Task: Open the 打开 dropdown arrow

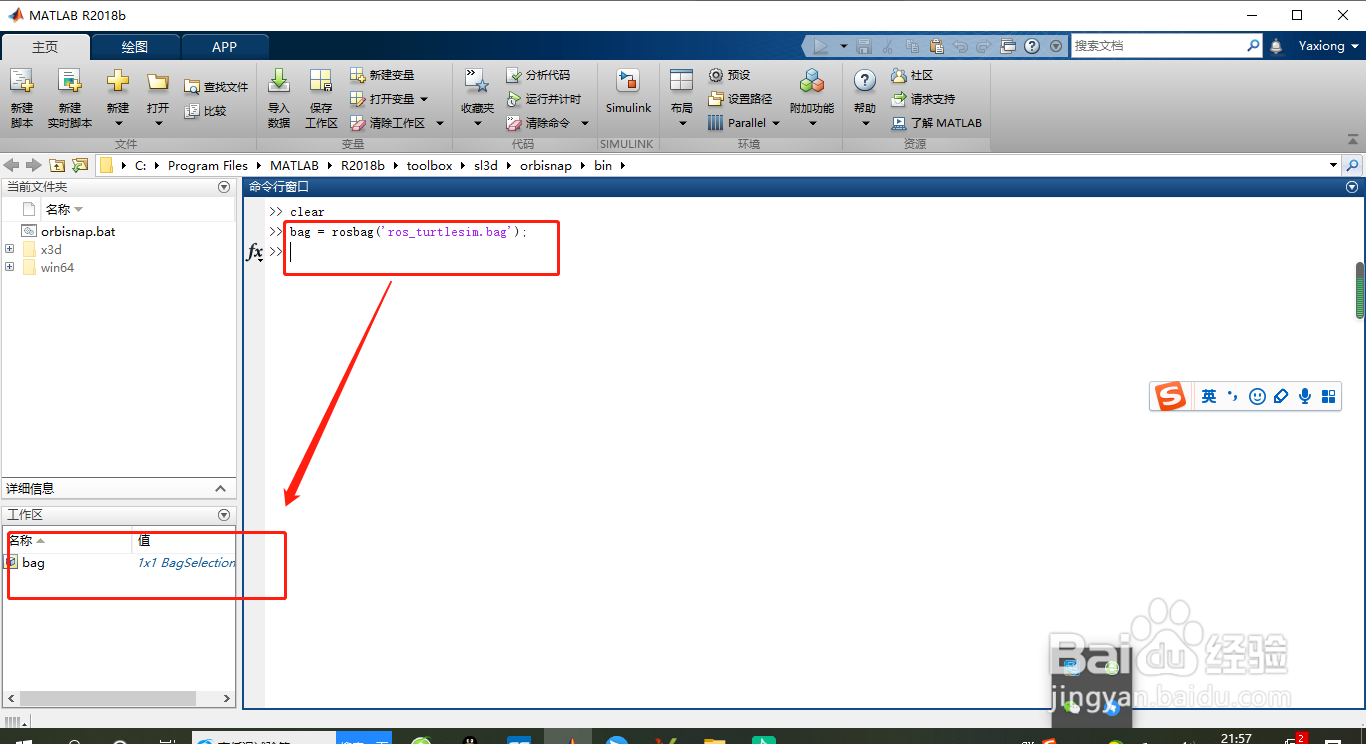Action: [x=158, y=124]
